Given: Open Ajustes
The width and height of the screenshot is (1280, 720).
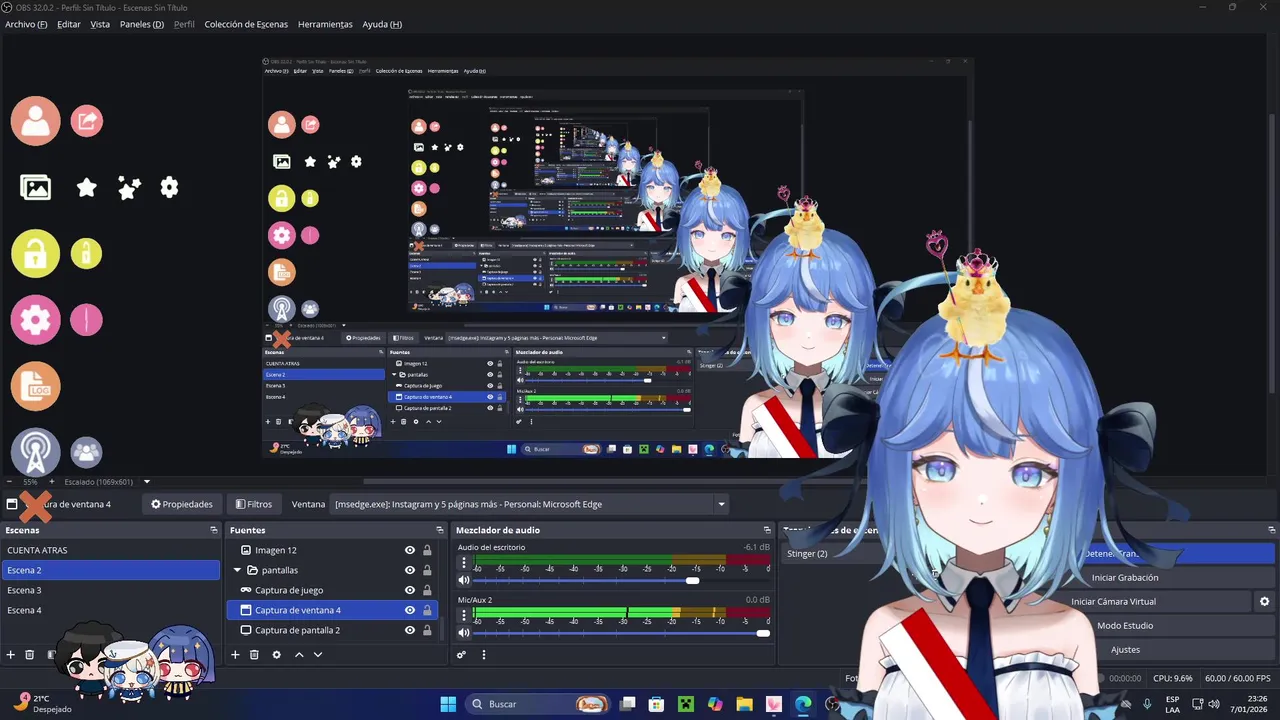Looking at the screenshot, I should tap(1125, 650).
